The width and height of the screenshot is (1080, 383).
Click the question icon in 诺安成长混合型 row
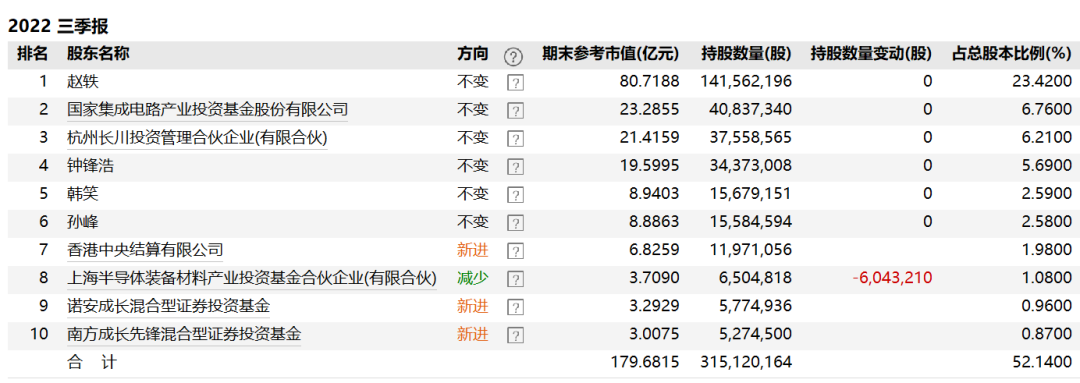(x=515, y=308)
